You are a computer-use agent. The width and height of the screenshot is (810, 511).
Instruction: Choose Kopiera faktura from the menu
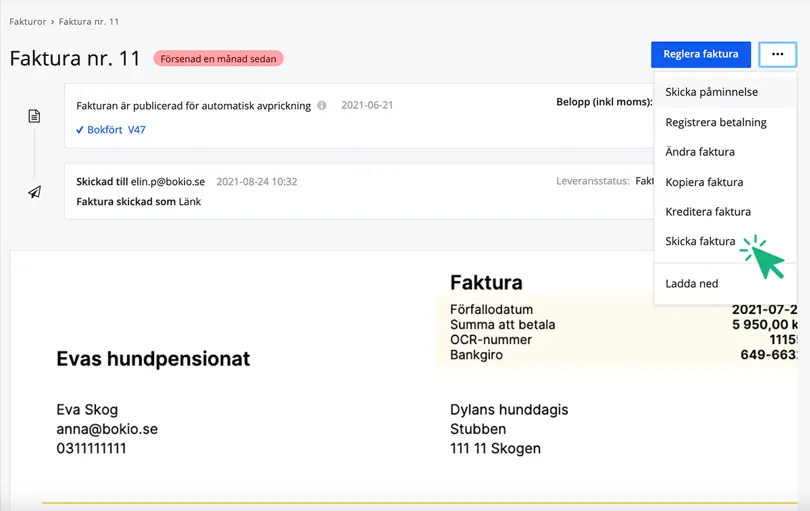(x=704, y=182)
